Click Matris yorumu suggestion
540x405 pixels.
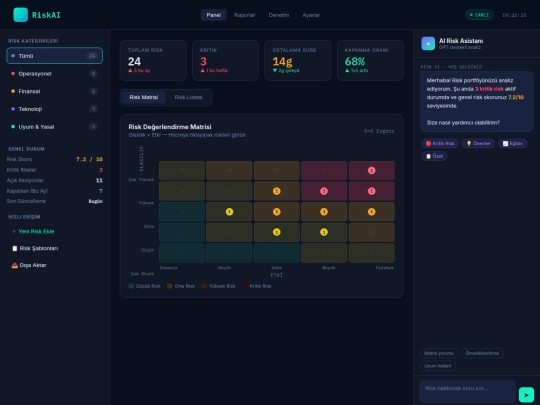439,353
